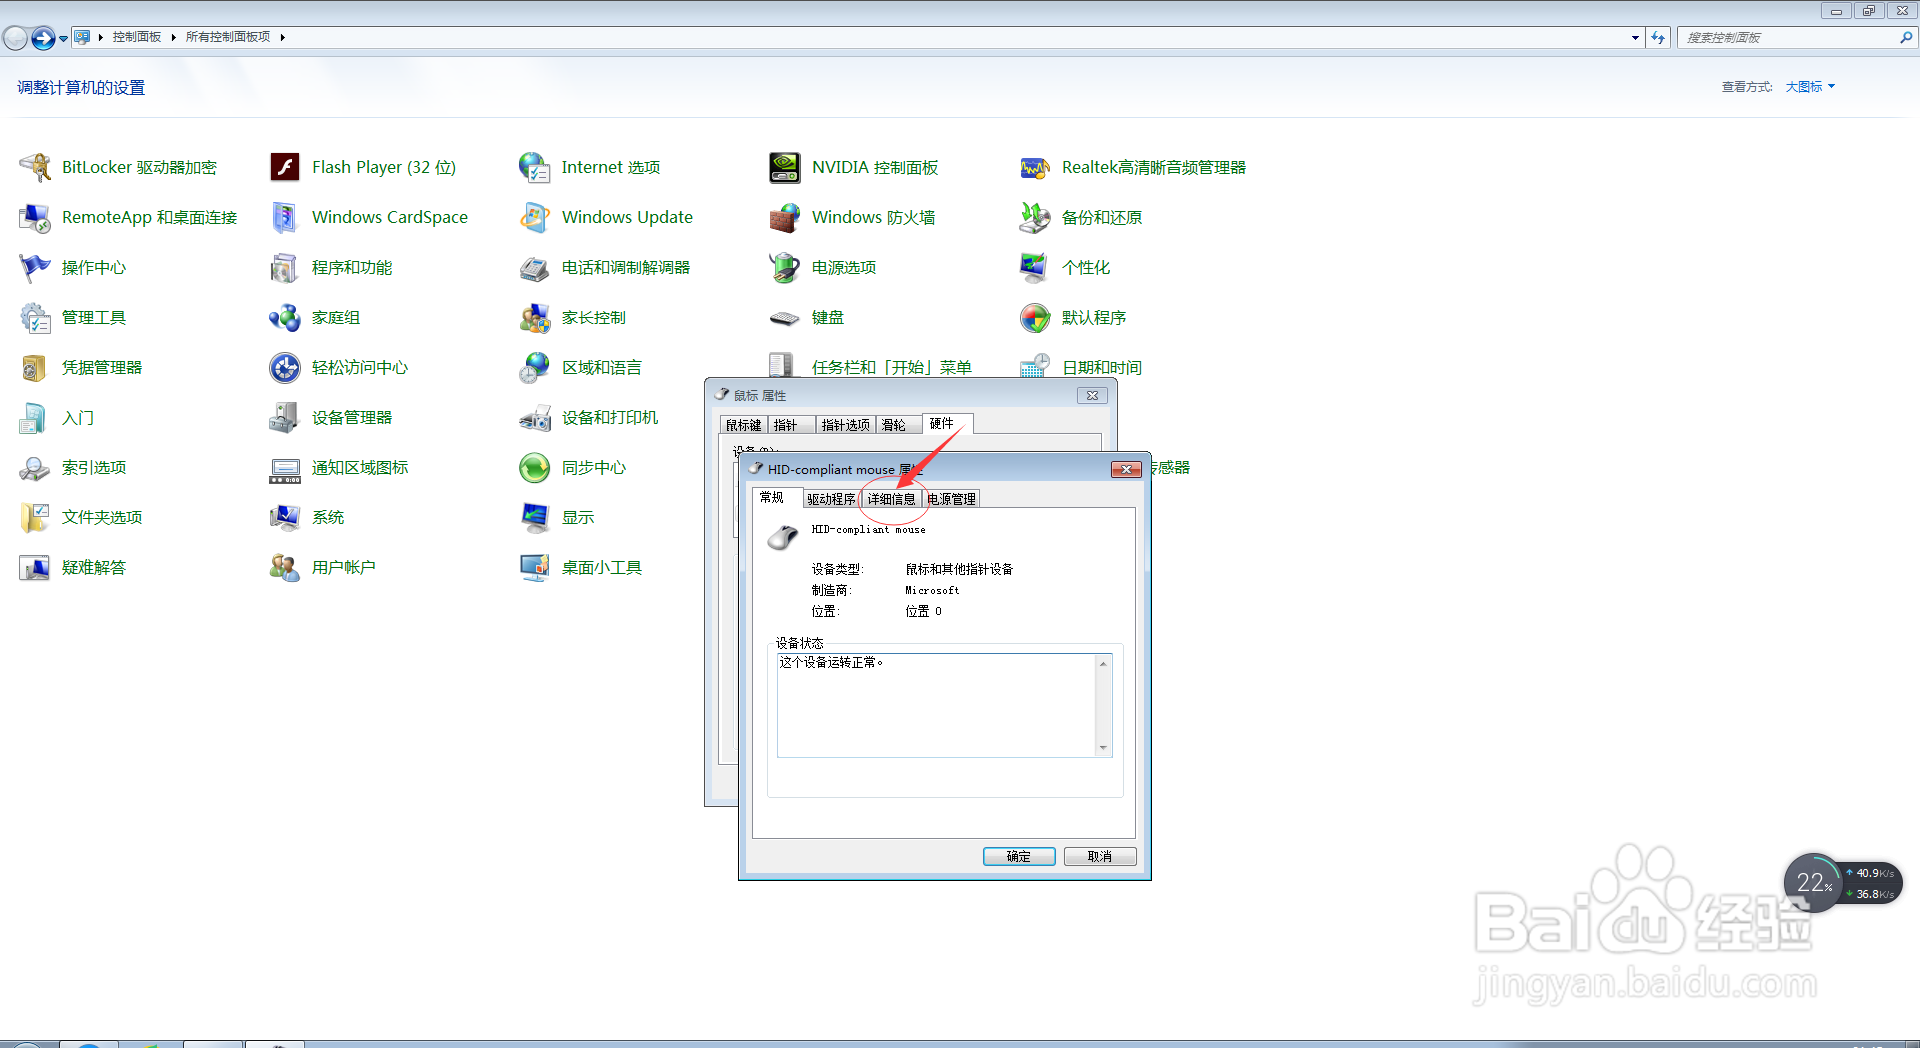Screen dimensions: 1920x1048
Task: Open Power Options icon
Action: click(x=785, y=267)
